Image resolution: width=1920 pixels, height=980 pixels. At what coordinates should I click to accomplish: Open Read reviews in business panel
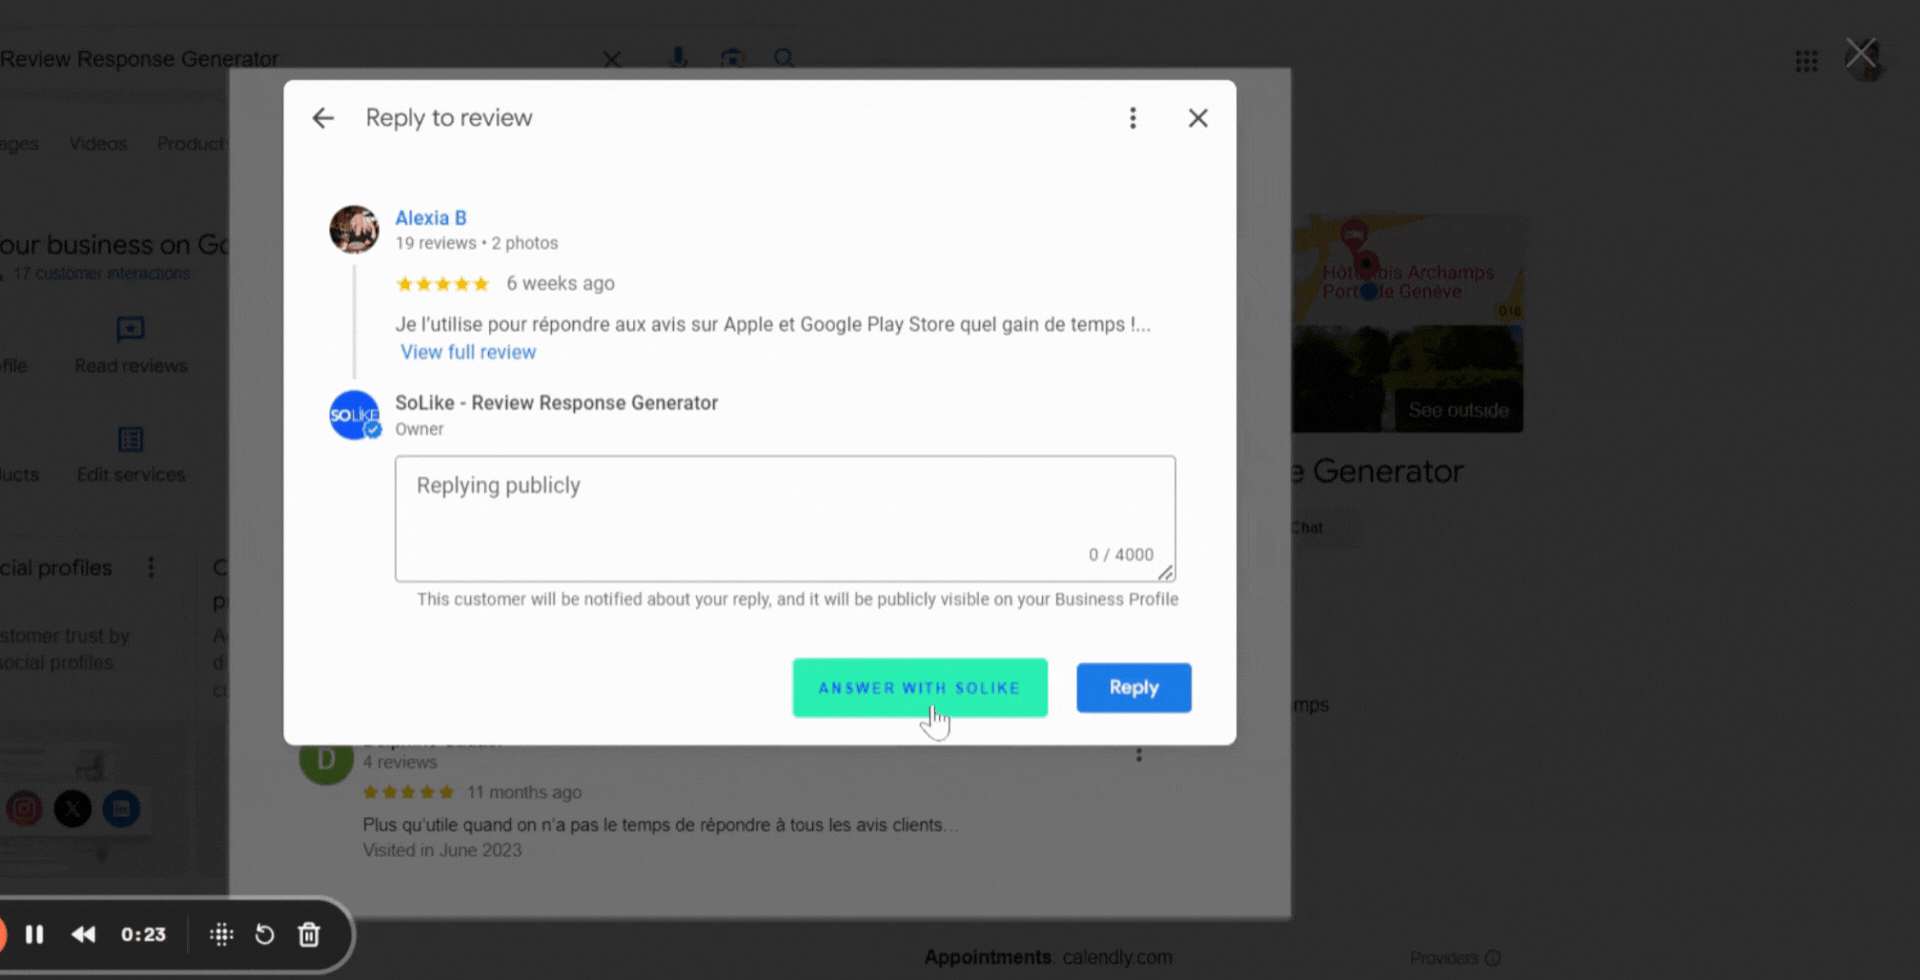[x=131, y=345]
